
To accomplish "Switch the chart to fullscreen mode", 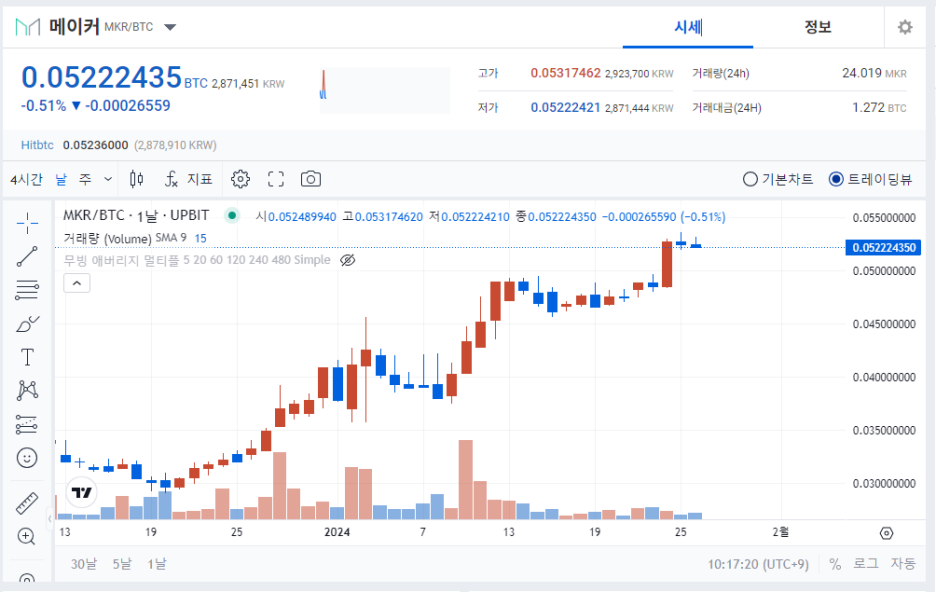I will (276, 179).
